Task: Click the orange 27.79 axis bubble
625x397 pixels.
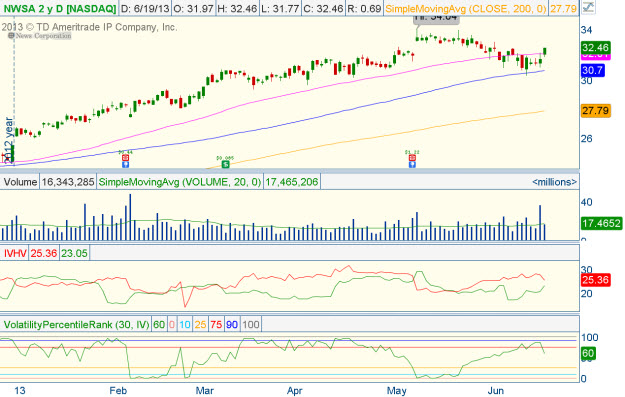Action: click(x=596, y=110)
